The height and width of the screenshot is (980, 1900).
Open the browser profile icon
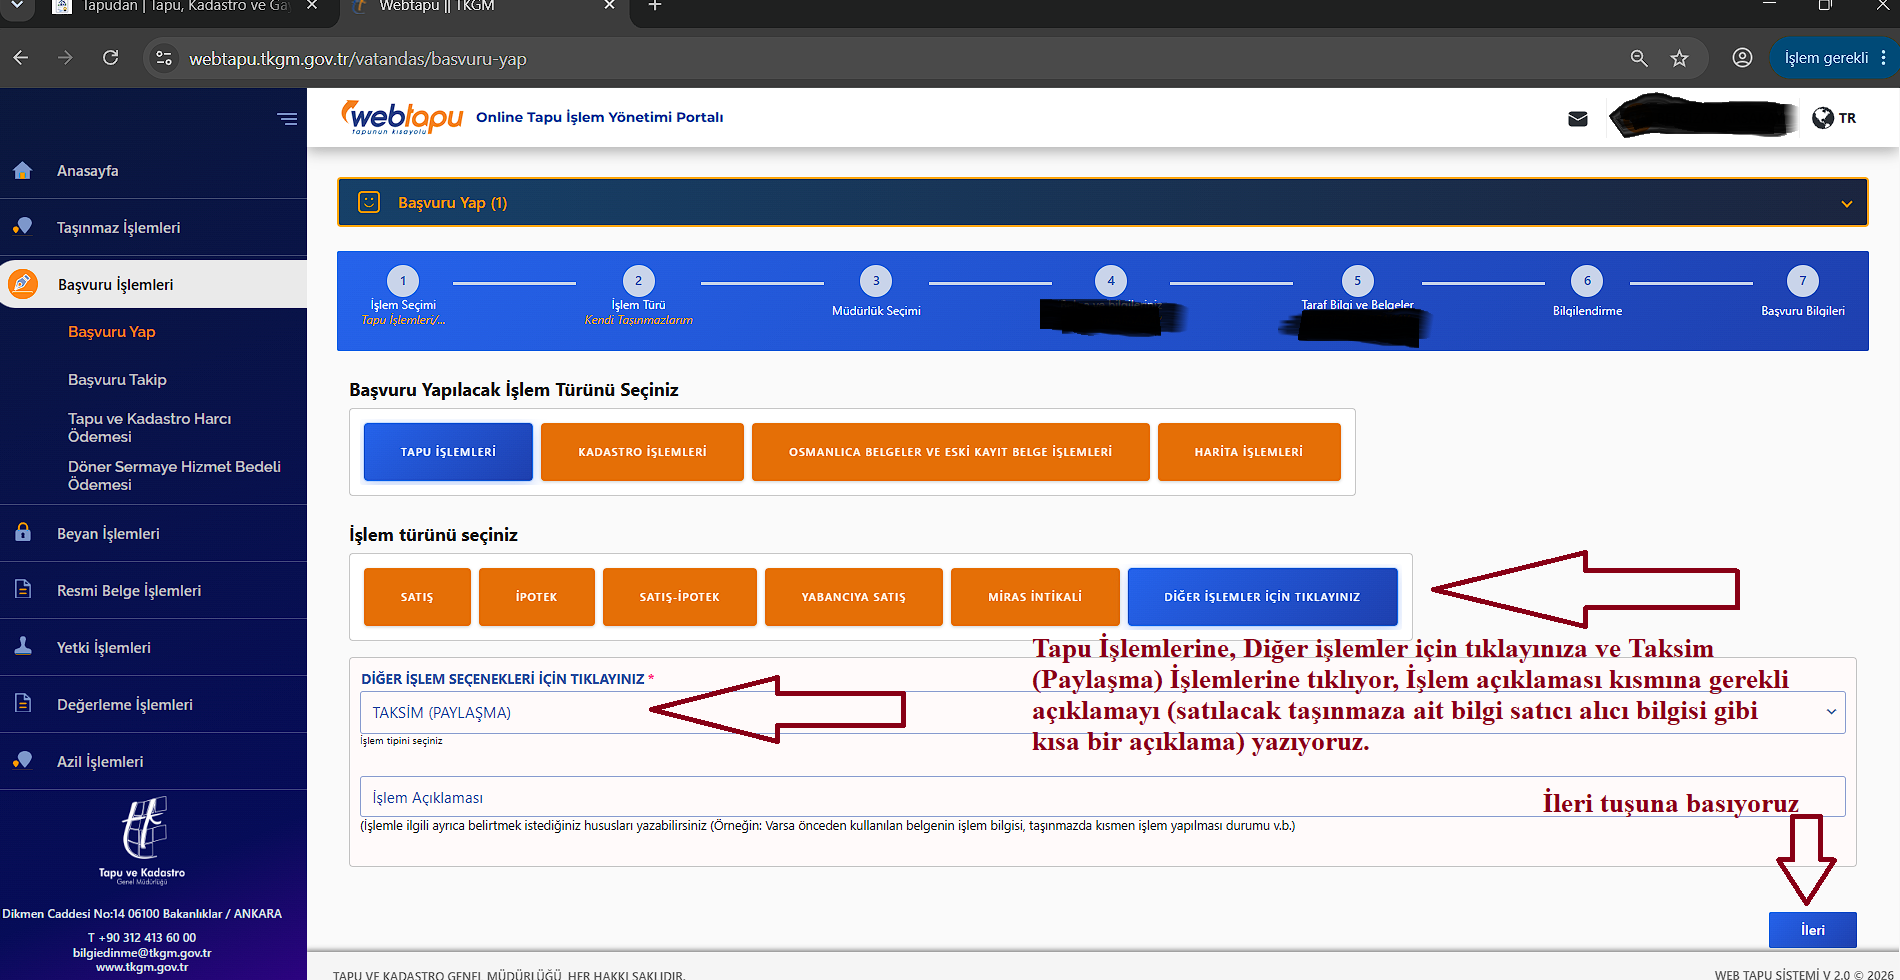pos(1742,58)
